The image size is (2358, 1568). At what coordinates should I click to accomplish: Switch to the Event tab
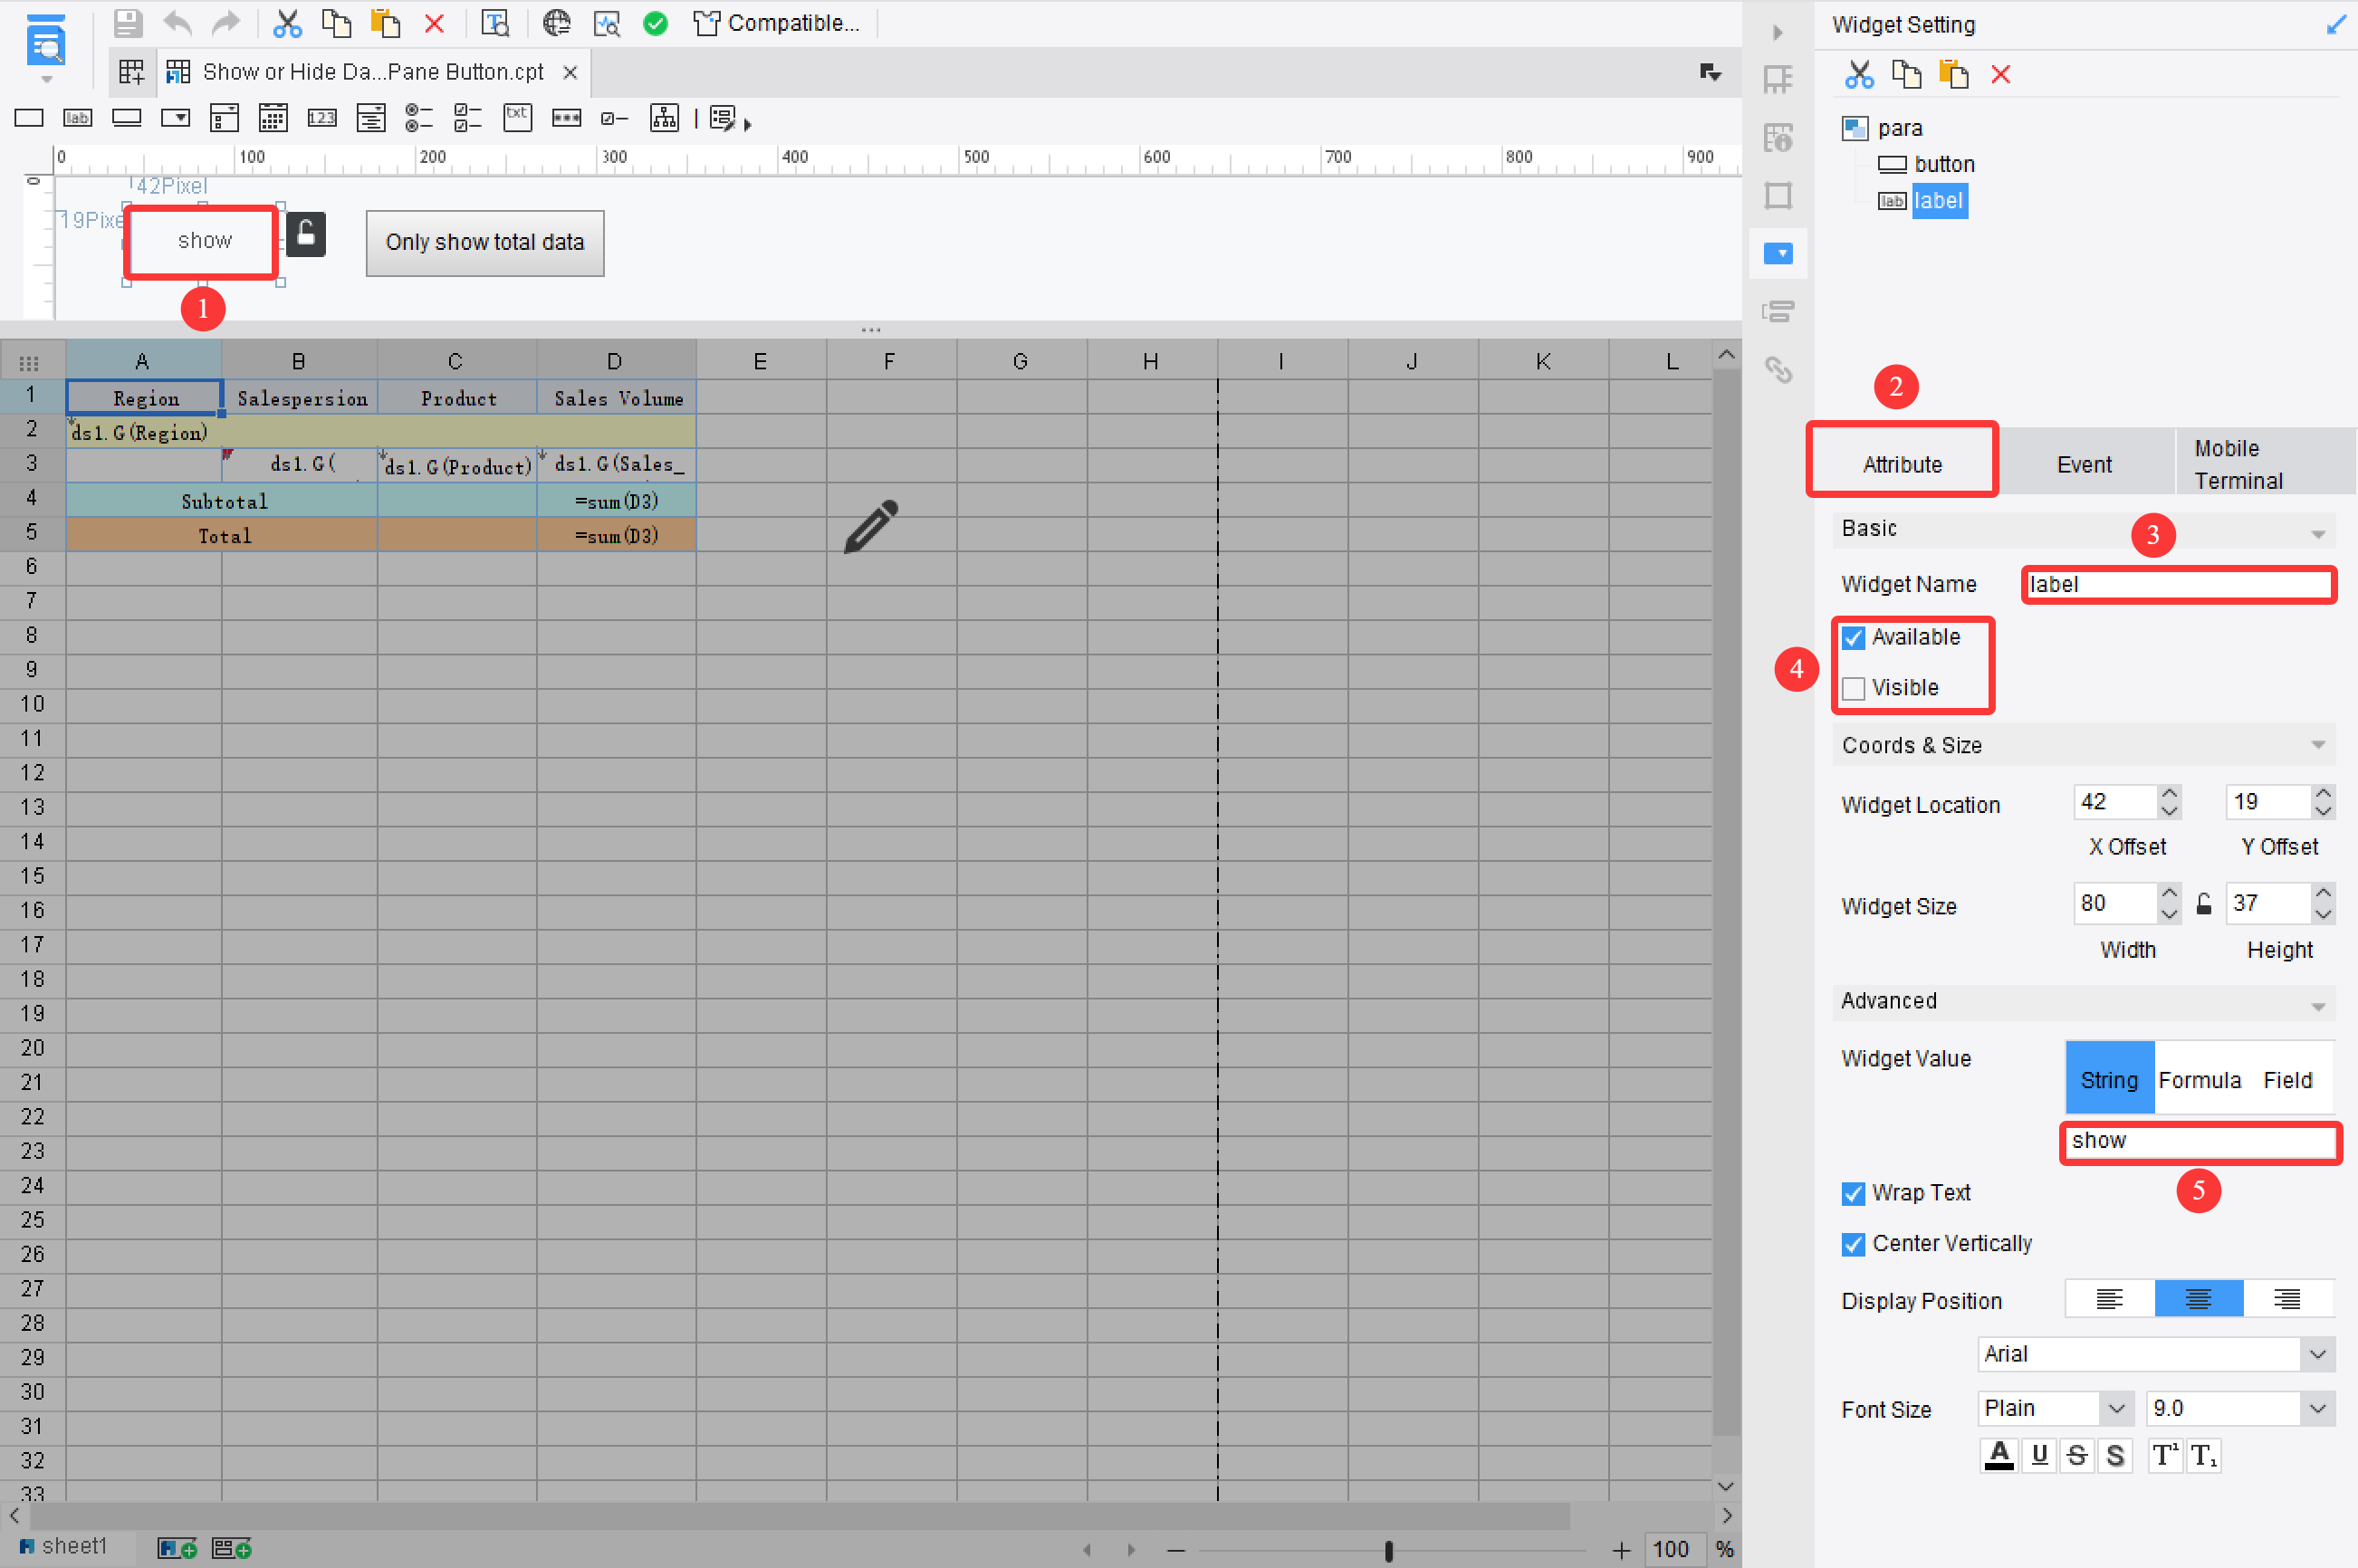point(2084,464)
